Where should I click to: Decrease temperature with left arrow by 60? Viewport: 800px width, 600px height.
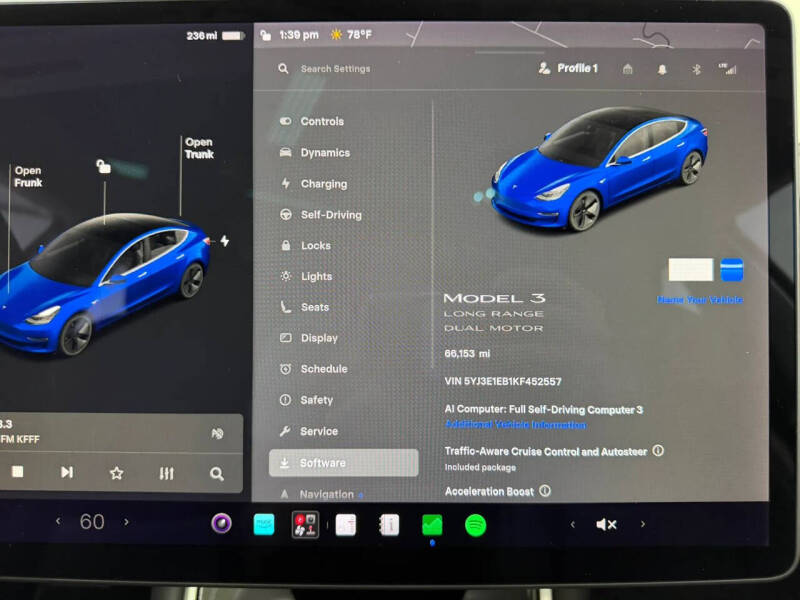58,521
